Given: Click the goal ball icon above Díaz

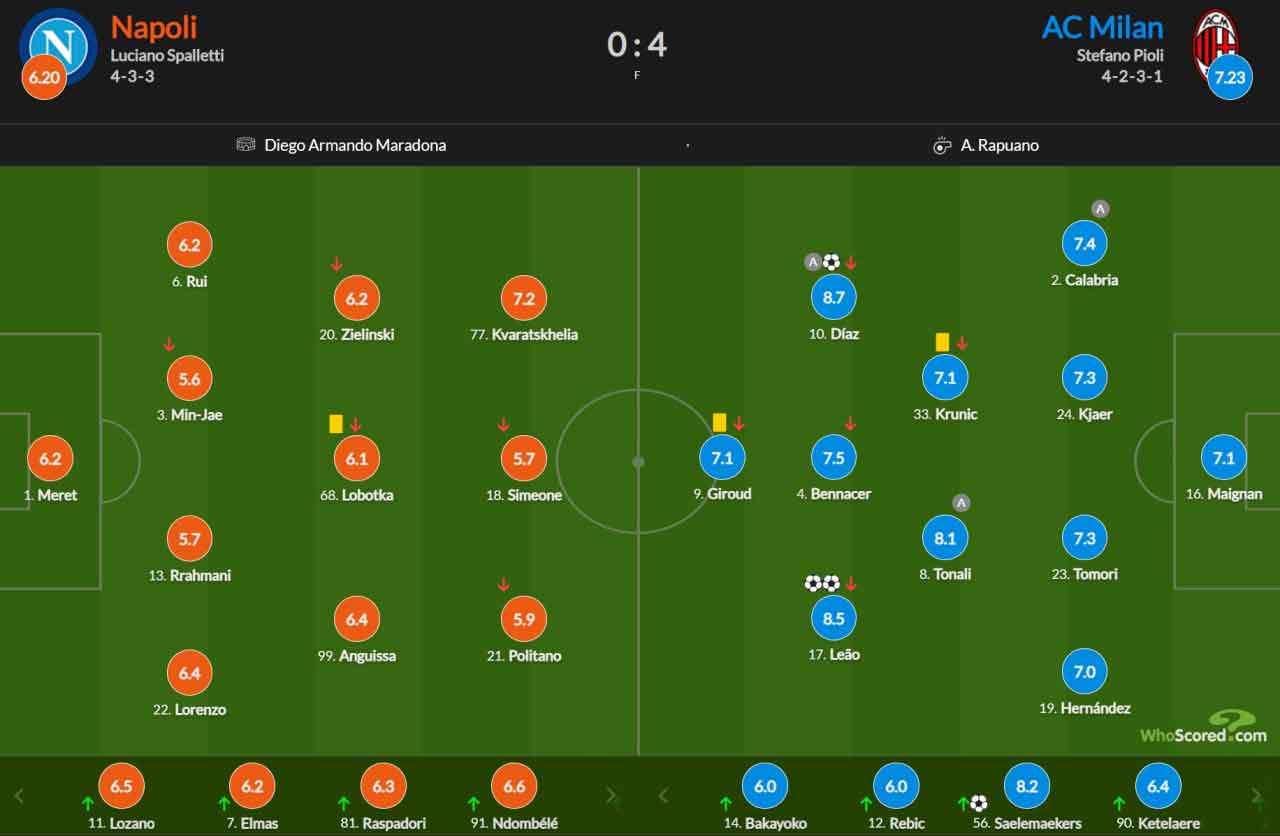Looking at the screenshot, I should tap(831, 263).
